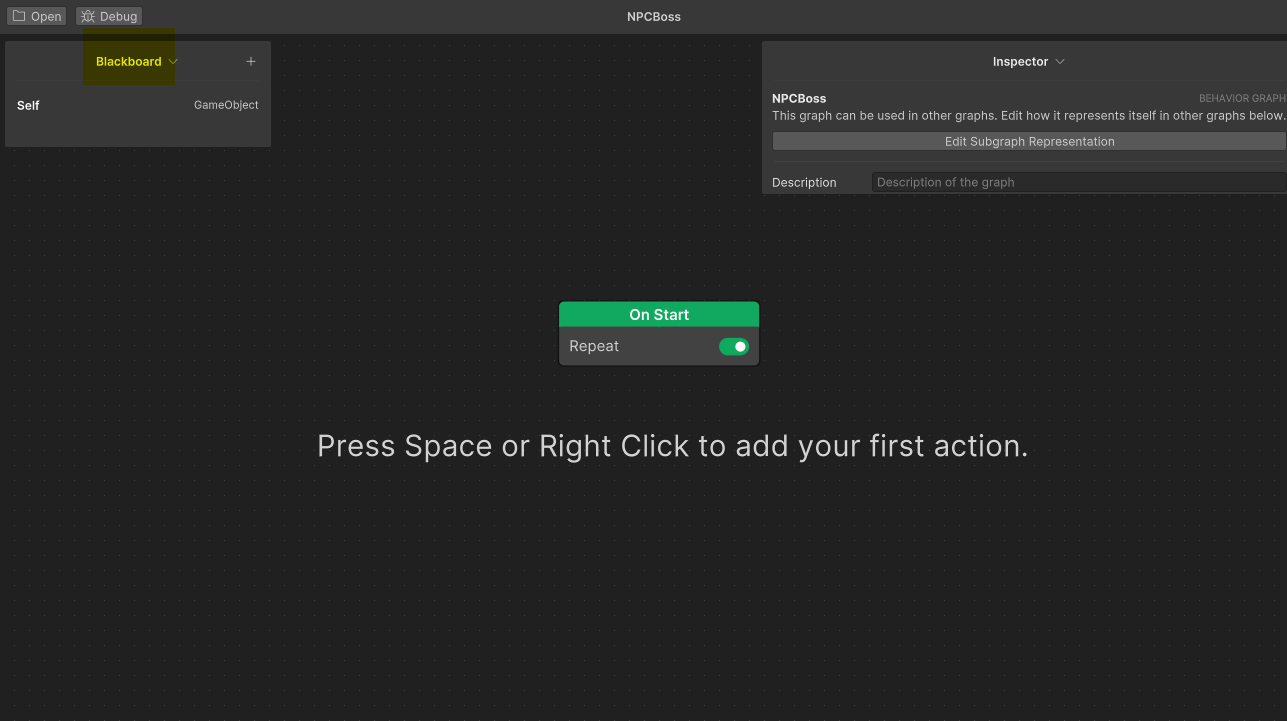The width and height of the screenshot is (1287, 721).
Task: Click the Debug button with bug icon
Action: [109, 16]
